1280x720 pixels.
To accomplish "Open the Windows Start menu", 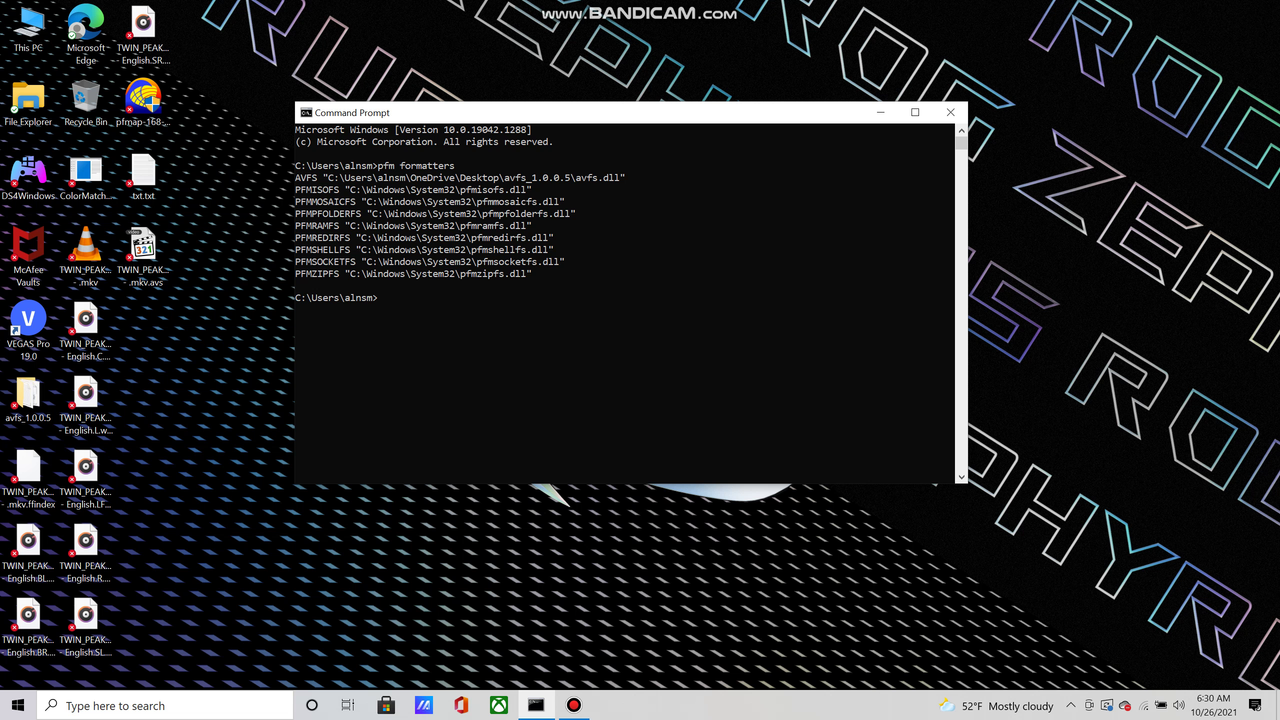I will point(18,705).
